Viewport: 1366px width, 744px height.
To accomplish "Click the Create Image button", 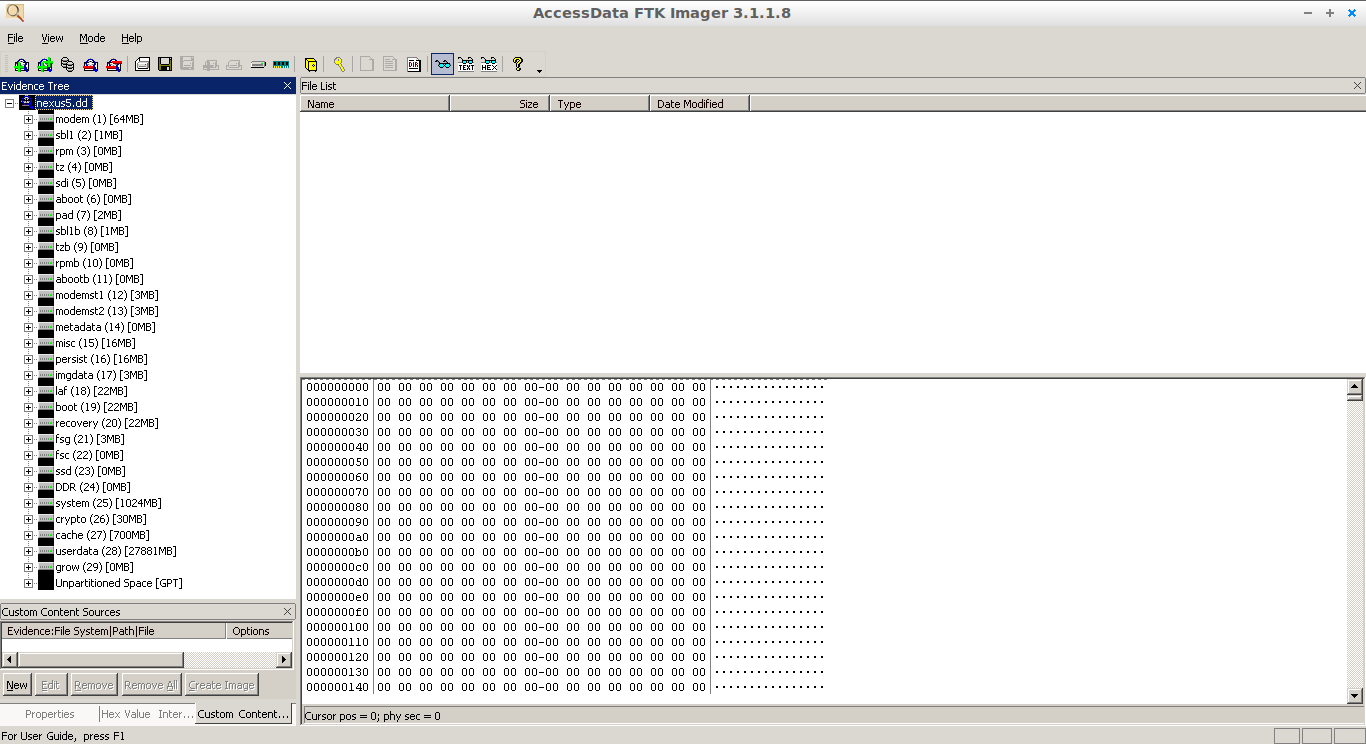I will [221, 685].
